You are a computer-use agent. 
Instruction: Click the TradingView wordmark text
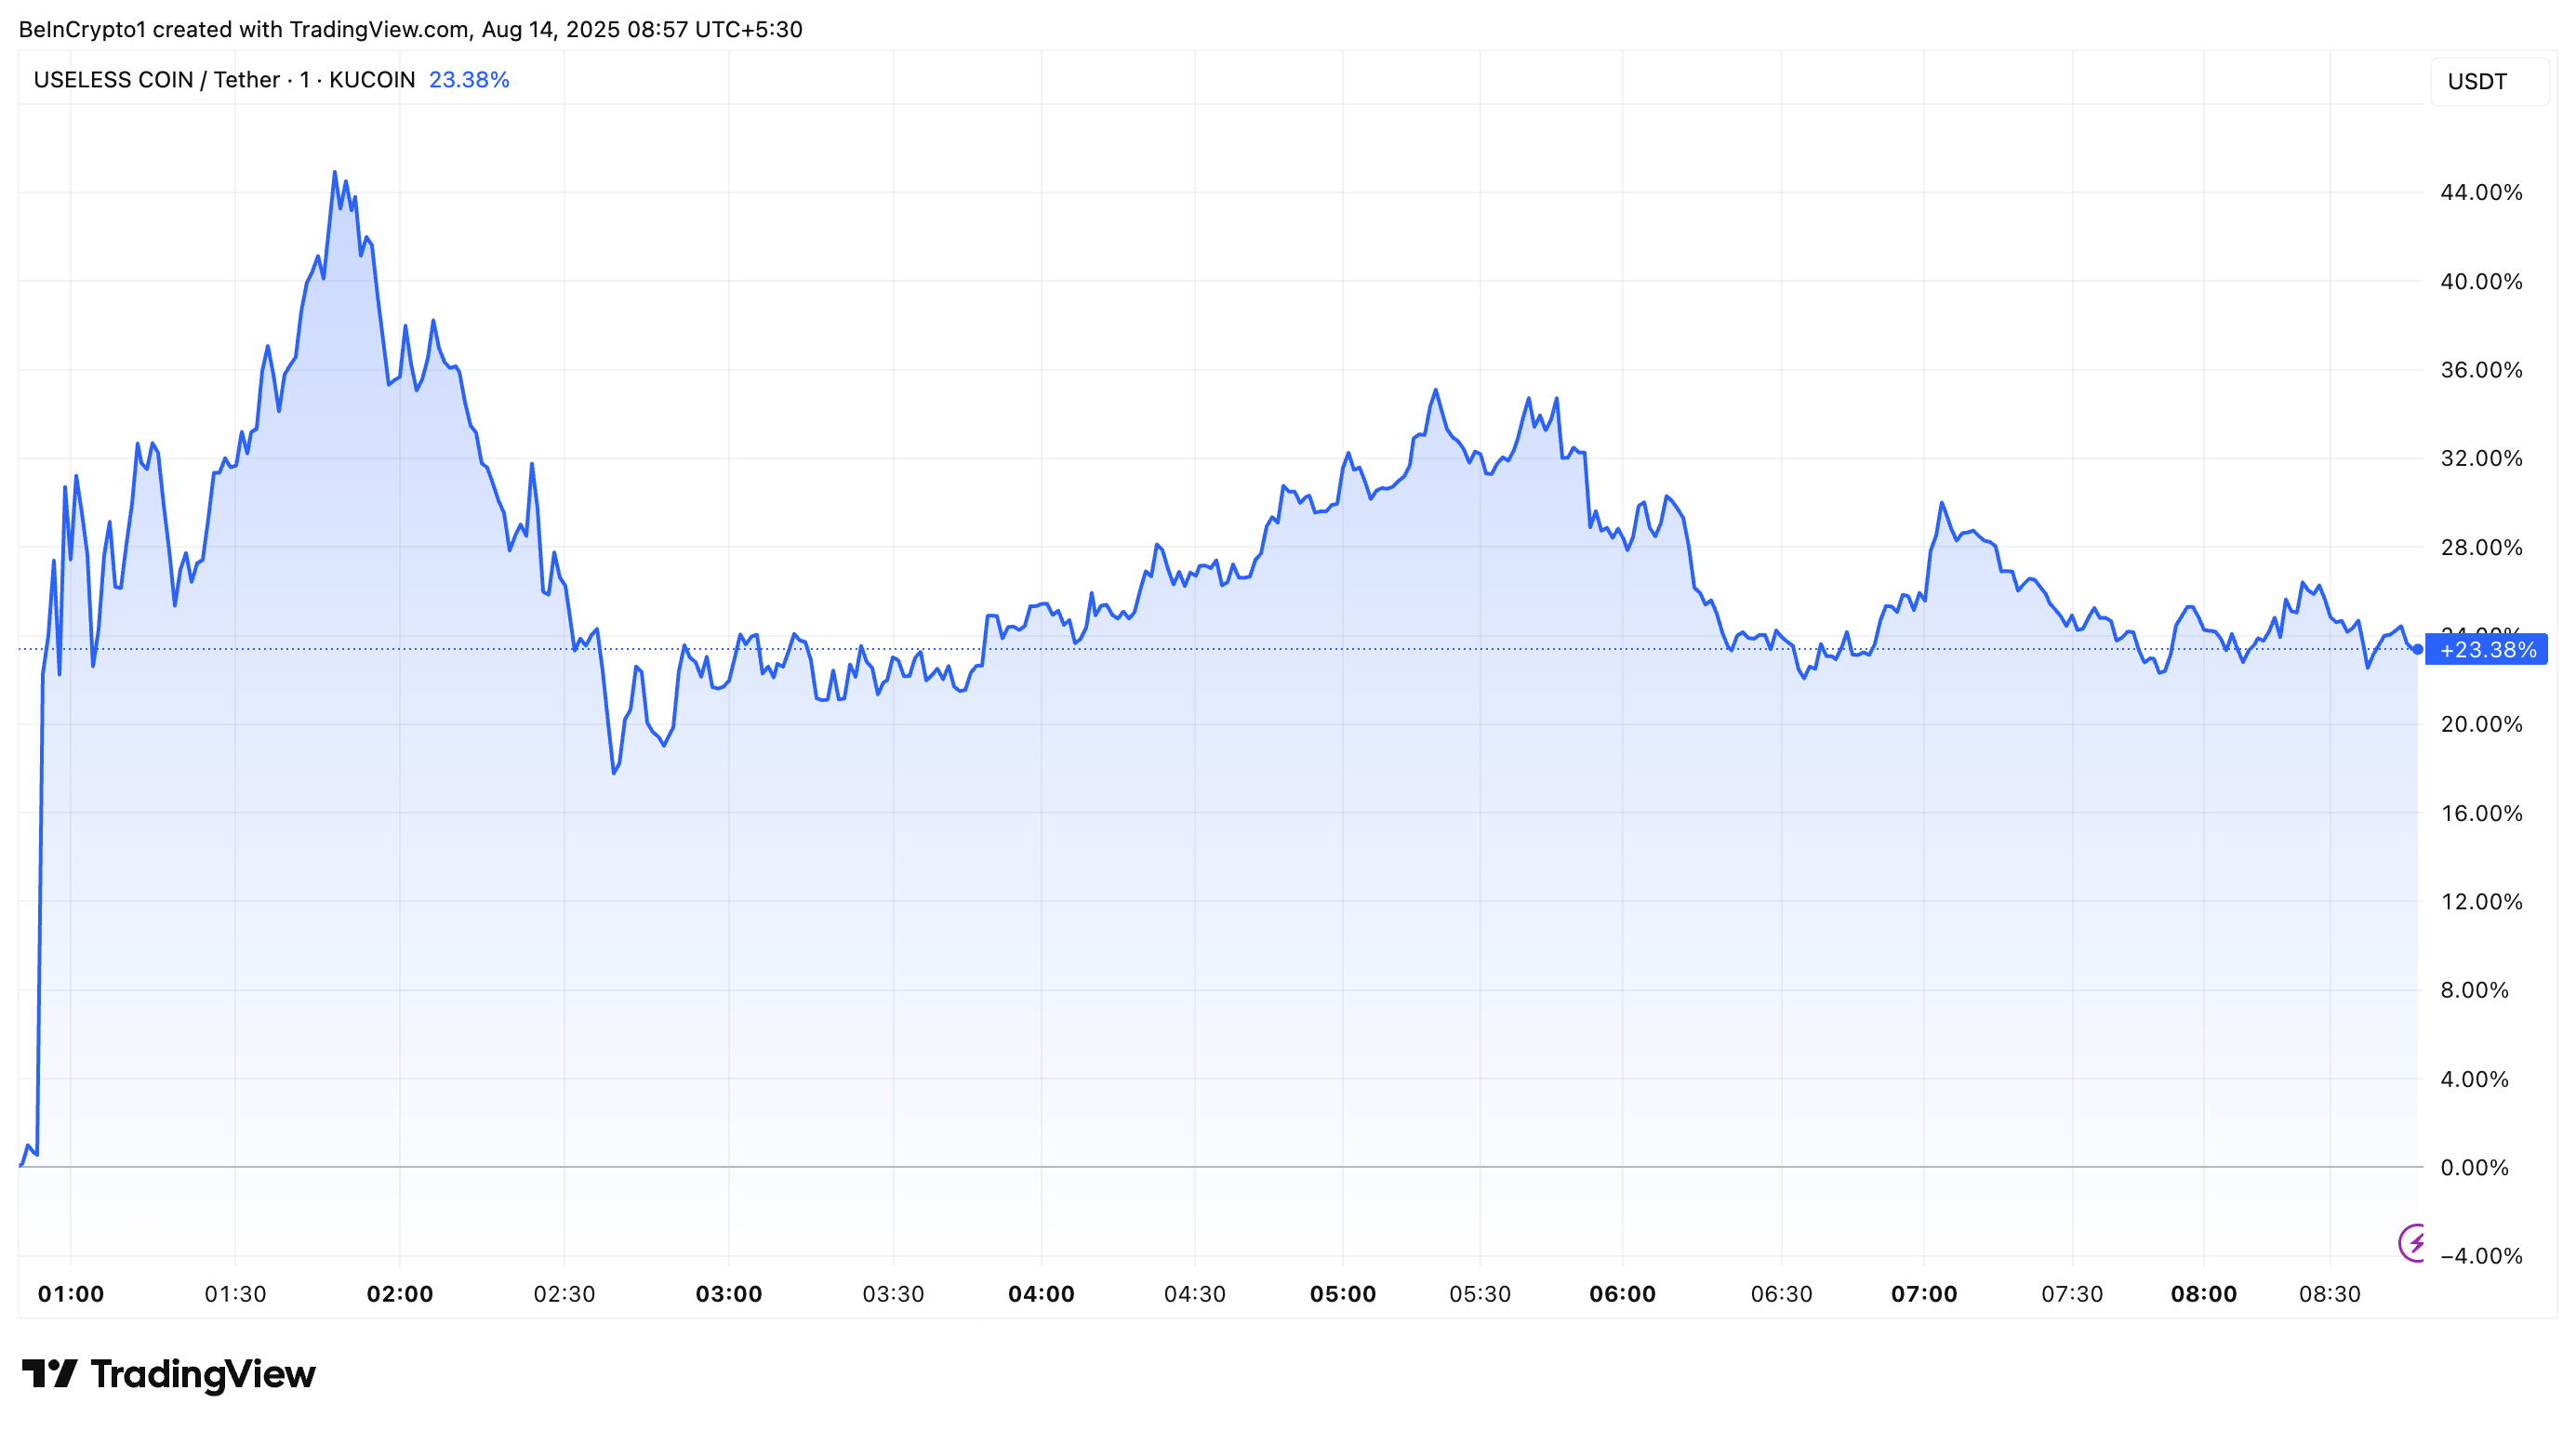click(x=203, y=1374)
